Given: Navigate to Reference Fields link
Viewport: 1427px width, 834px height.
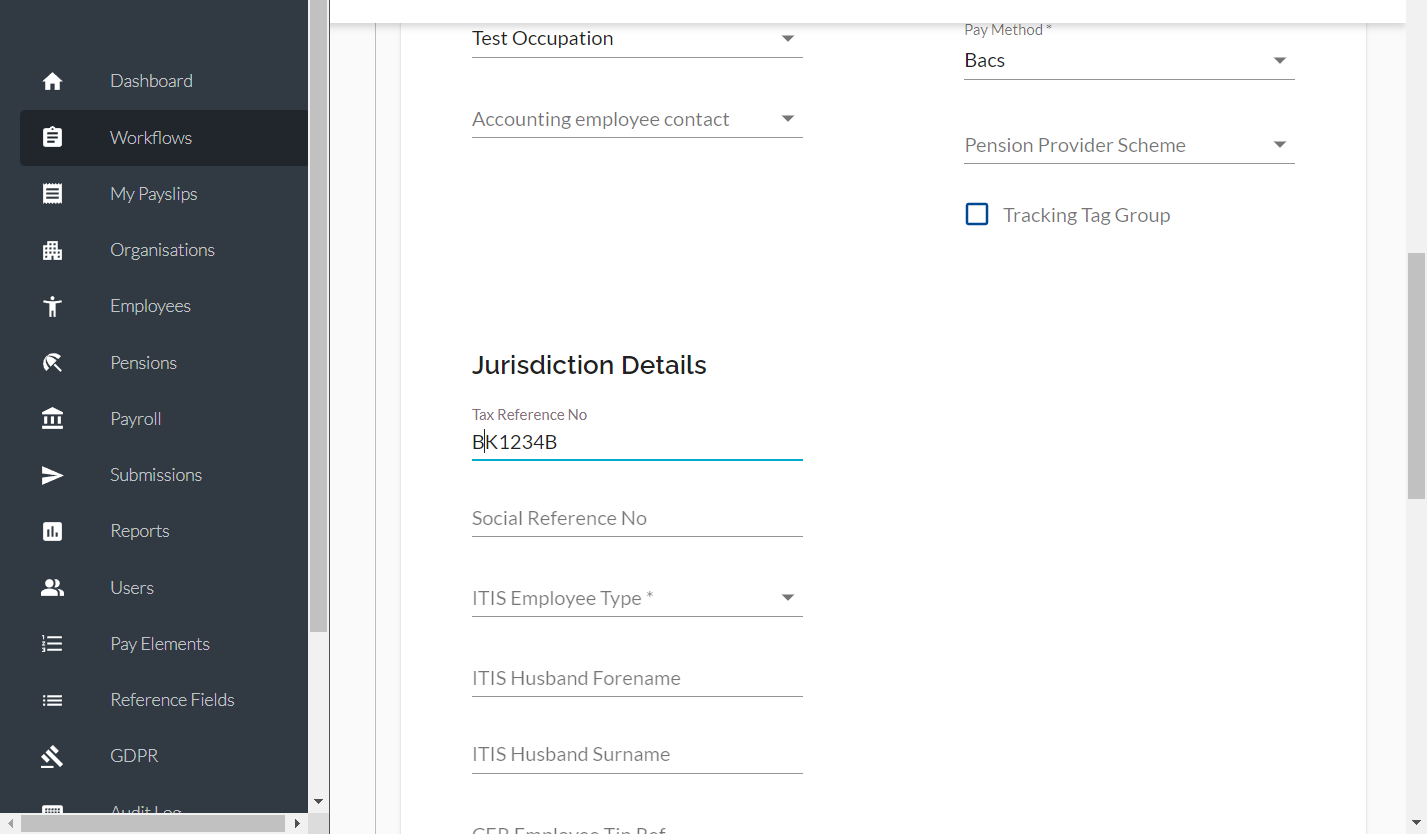Looking at the screenshot, I should point(172,700).
